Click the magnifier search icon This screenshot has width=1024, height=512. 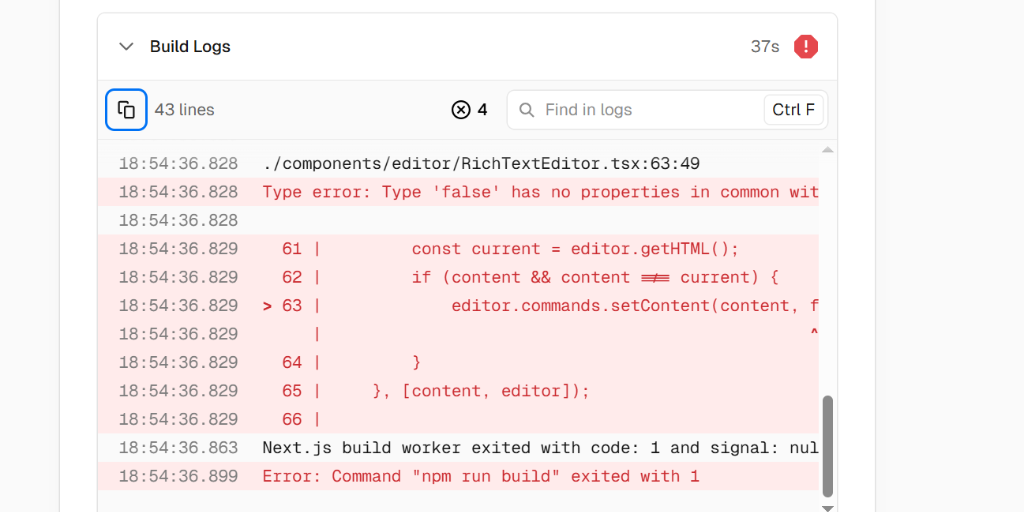click(x=526, y=110)
